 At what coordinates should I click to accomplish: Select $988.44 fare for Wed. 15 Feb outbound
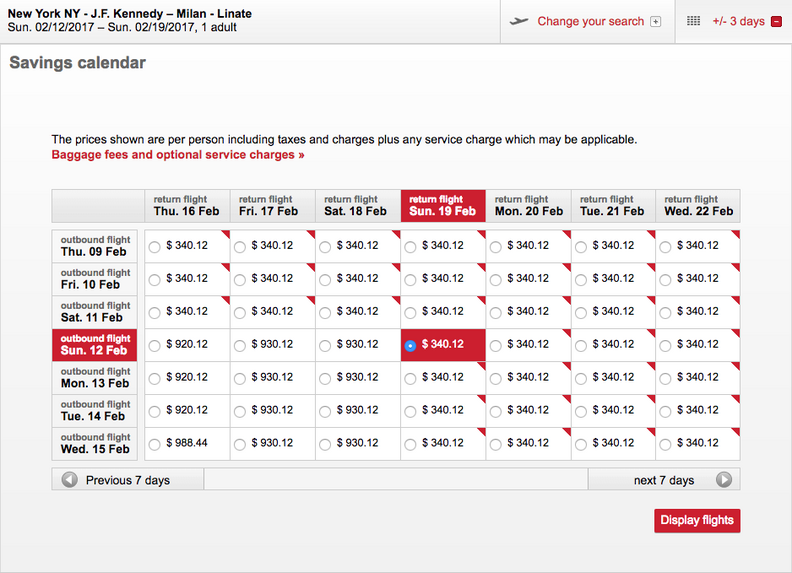click(x=154, y=444)
